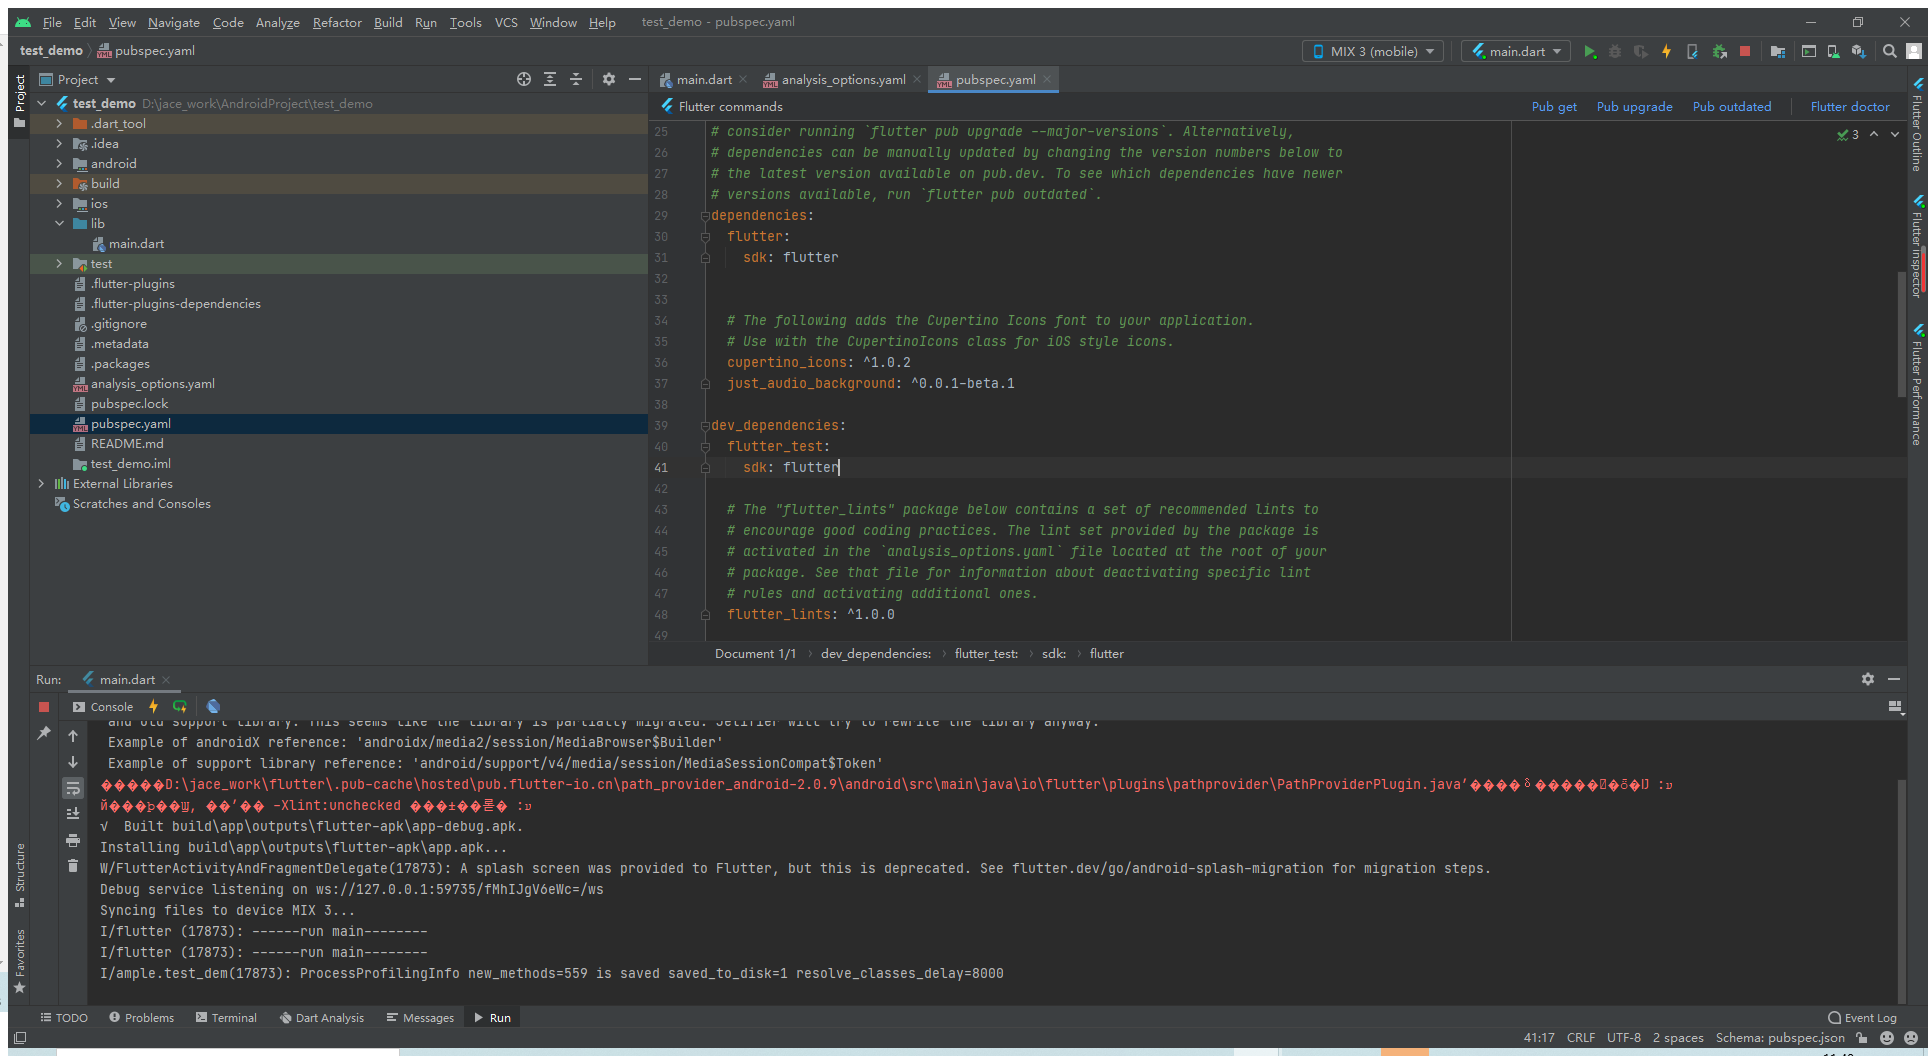
Task: Collapse the lib folder
Action: [x=59, y=223]
